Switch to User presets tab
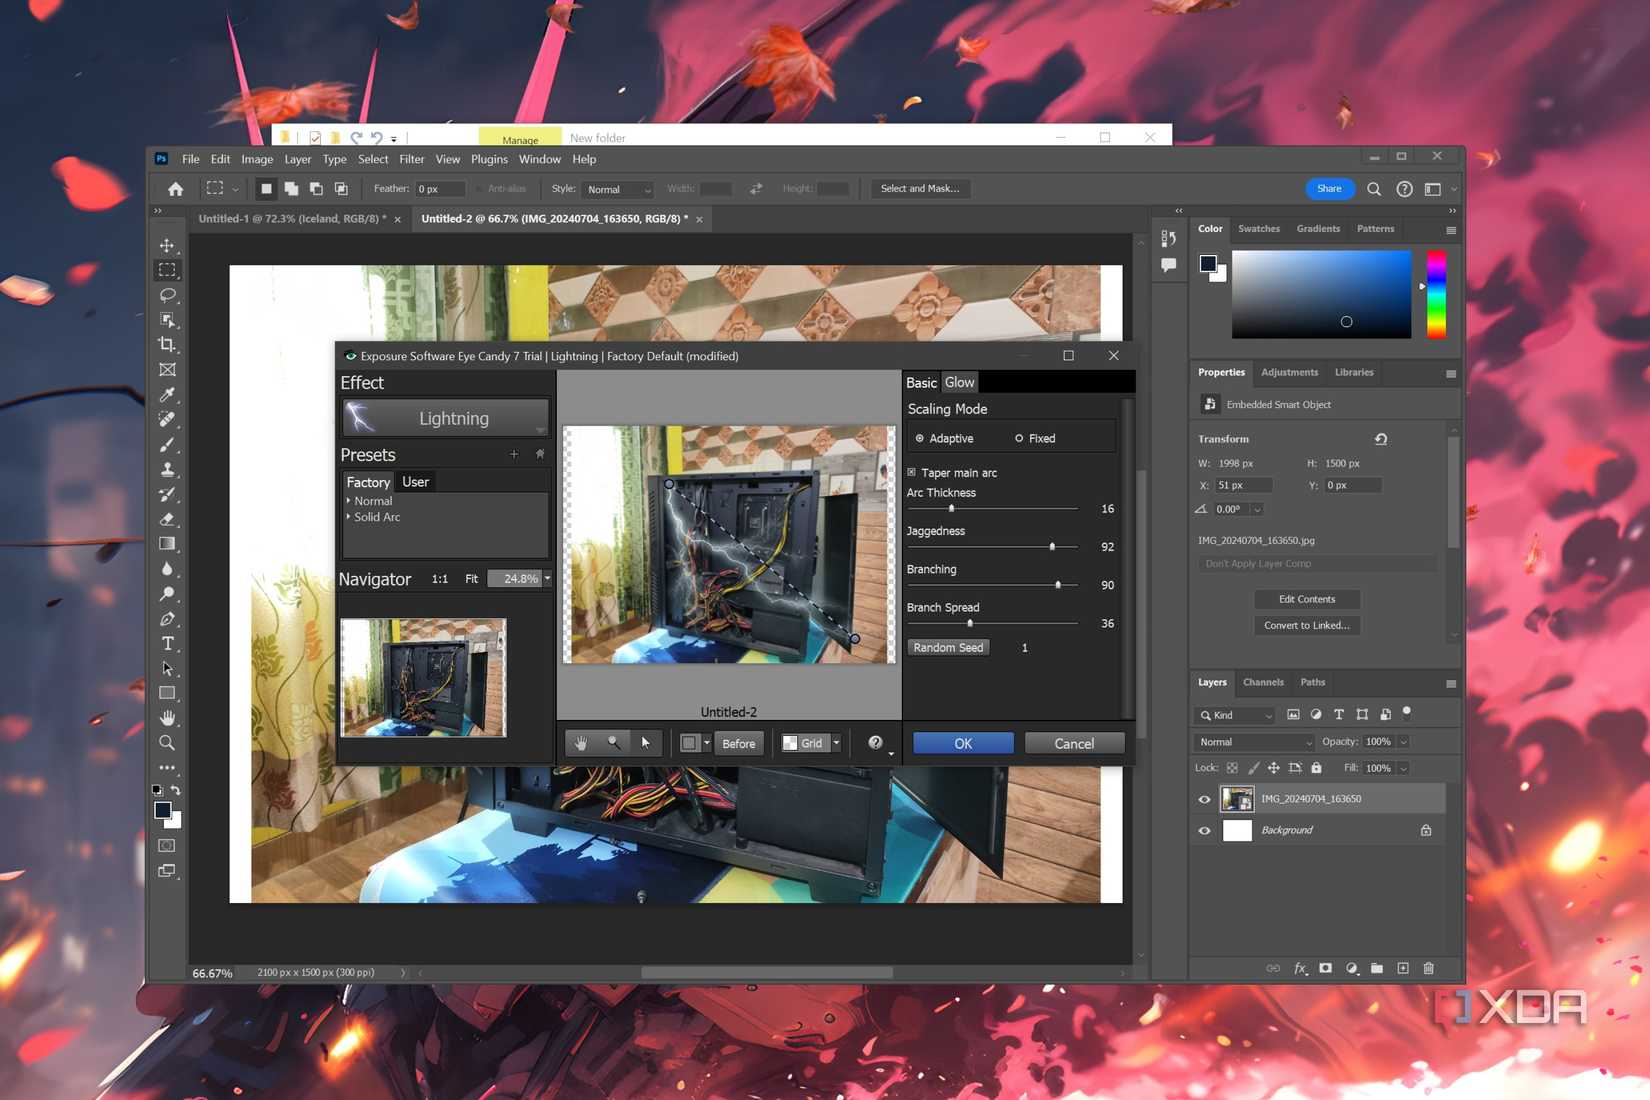This screenshot has height=1100, width=1650. [x=415, y=482]
